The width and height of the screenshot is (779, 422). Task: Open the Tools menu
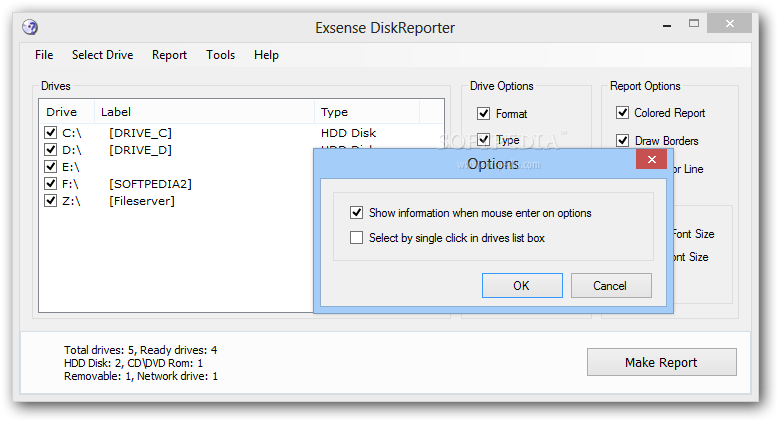click(x=221, y=55)
